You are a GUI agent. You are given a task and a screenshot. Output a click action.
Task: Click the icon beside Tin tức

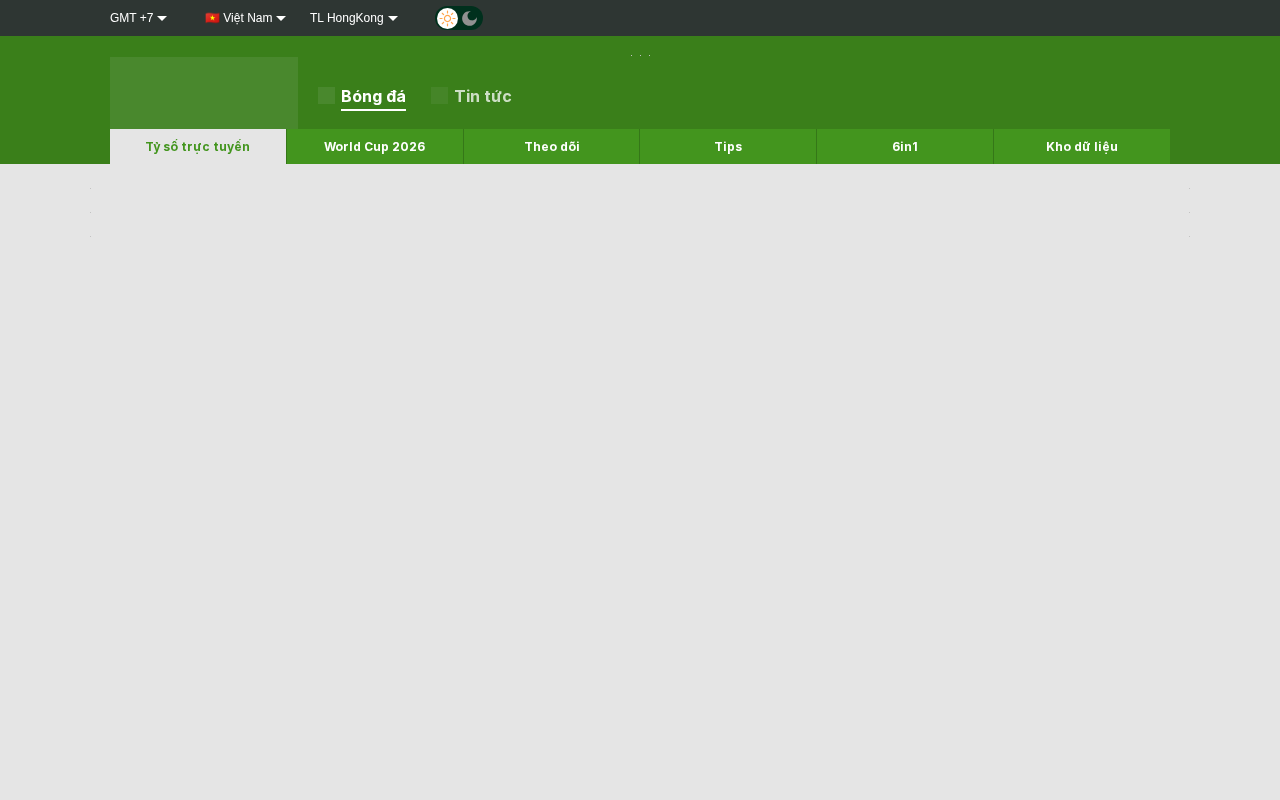[x=439, y=96]
